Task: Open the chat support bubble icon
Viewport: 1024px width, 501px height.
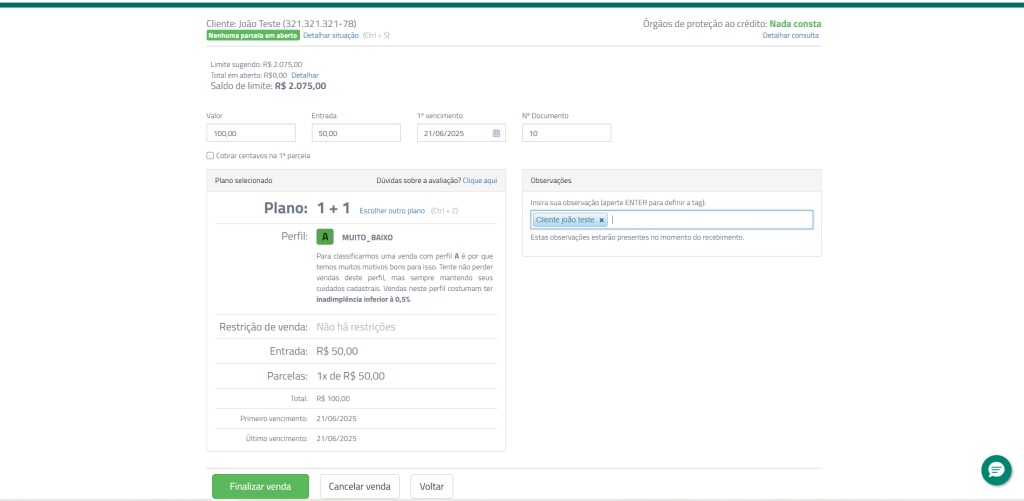Action: click(x=997, y=469)
